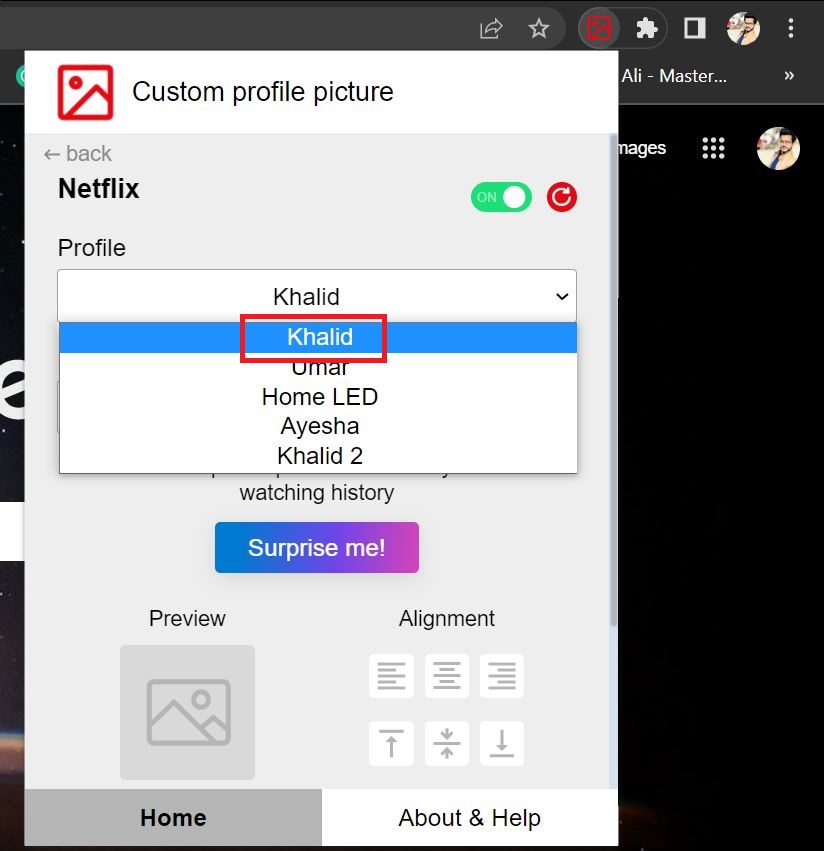Turn off the Netflix toggle

click(501, 197)
